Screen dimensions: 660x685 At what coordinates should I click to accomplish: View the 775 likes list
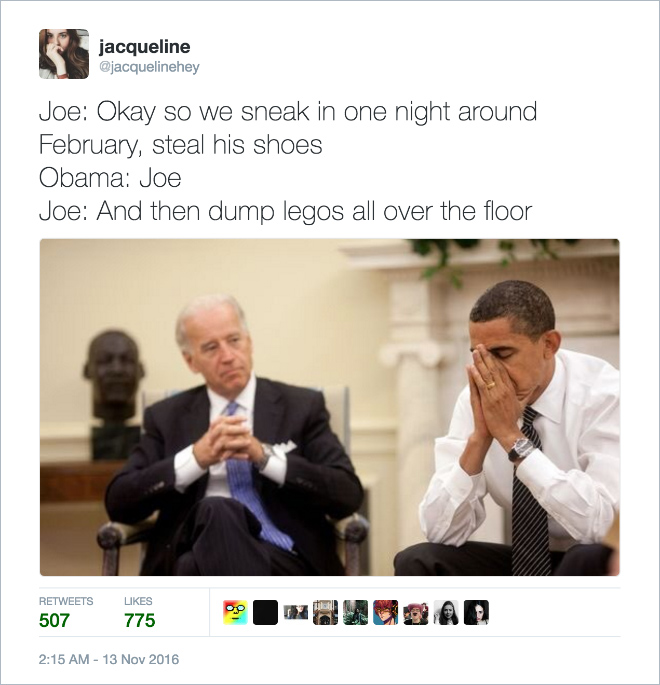coord(140,620)
